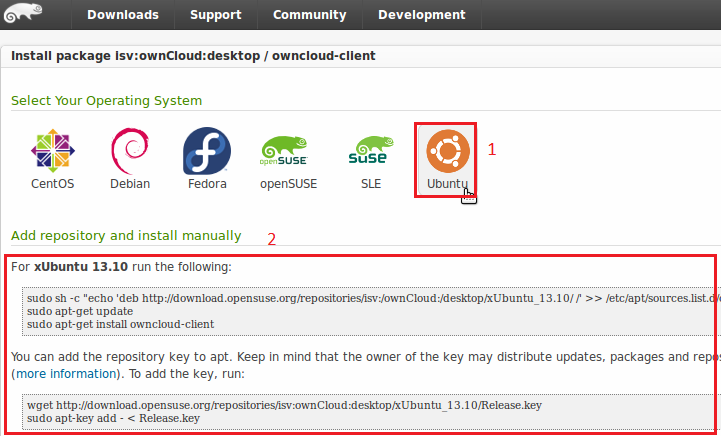Click the 'Add repository and install manually' heading

(x=126, y=235)
